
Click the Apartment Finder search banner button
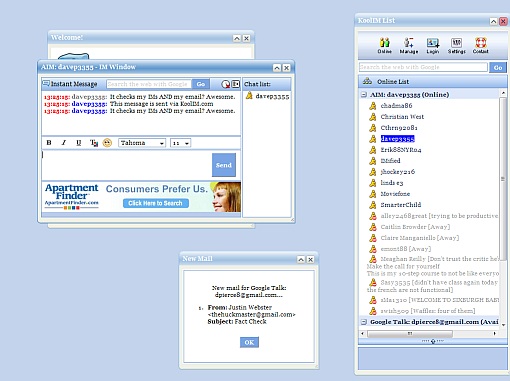156,203
